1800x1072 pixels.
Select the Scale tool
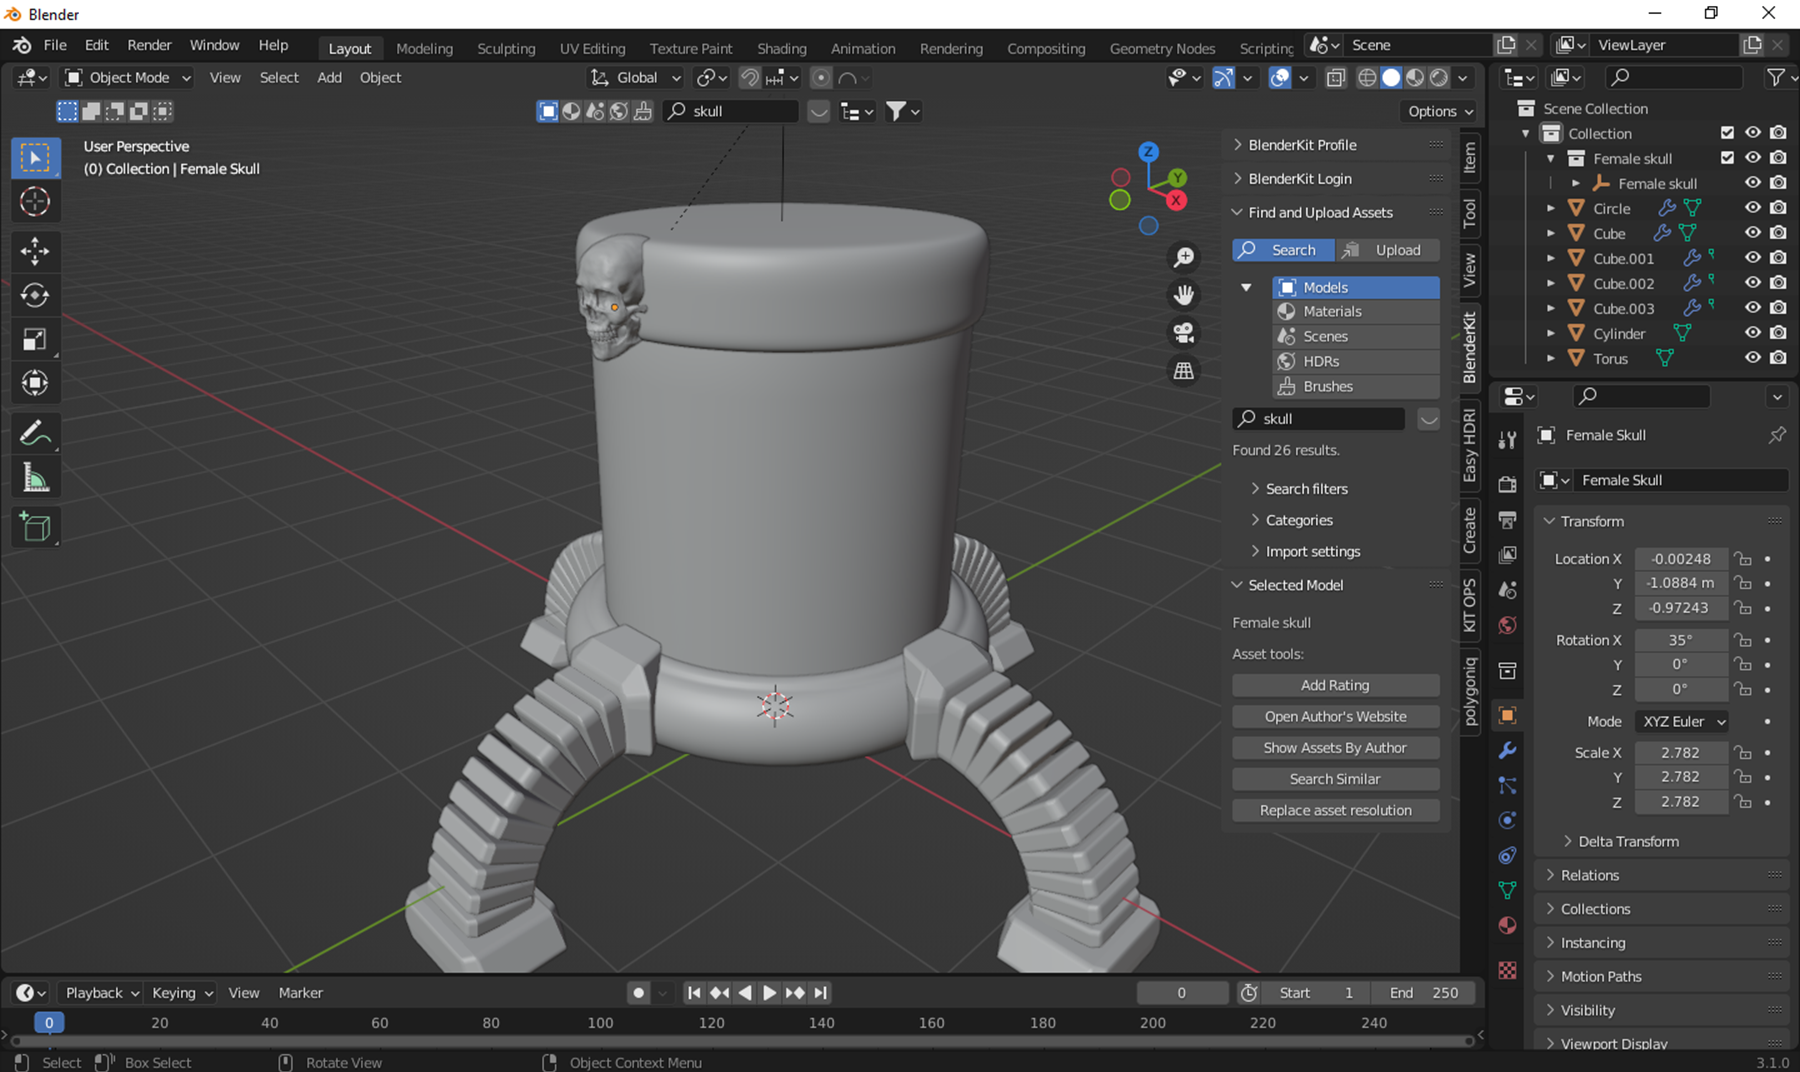click(x=35, y=339)
